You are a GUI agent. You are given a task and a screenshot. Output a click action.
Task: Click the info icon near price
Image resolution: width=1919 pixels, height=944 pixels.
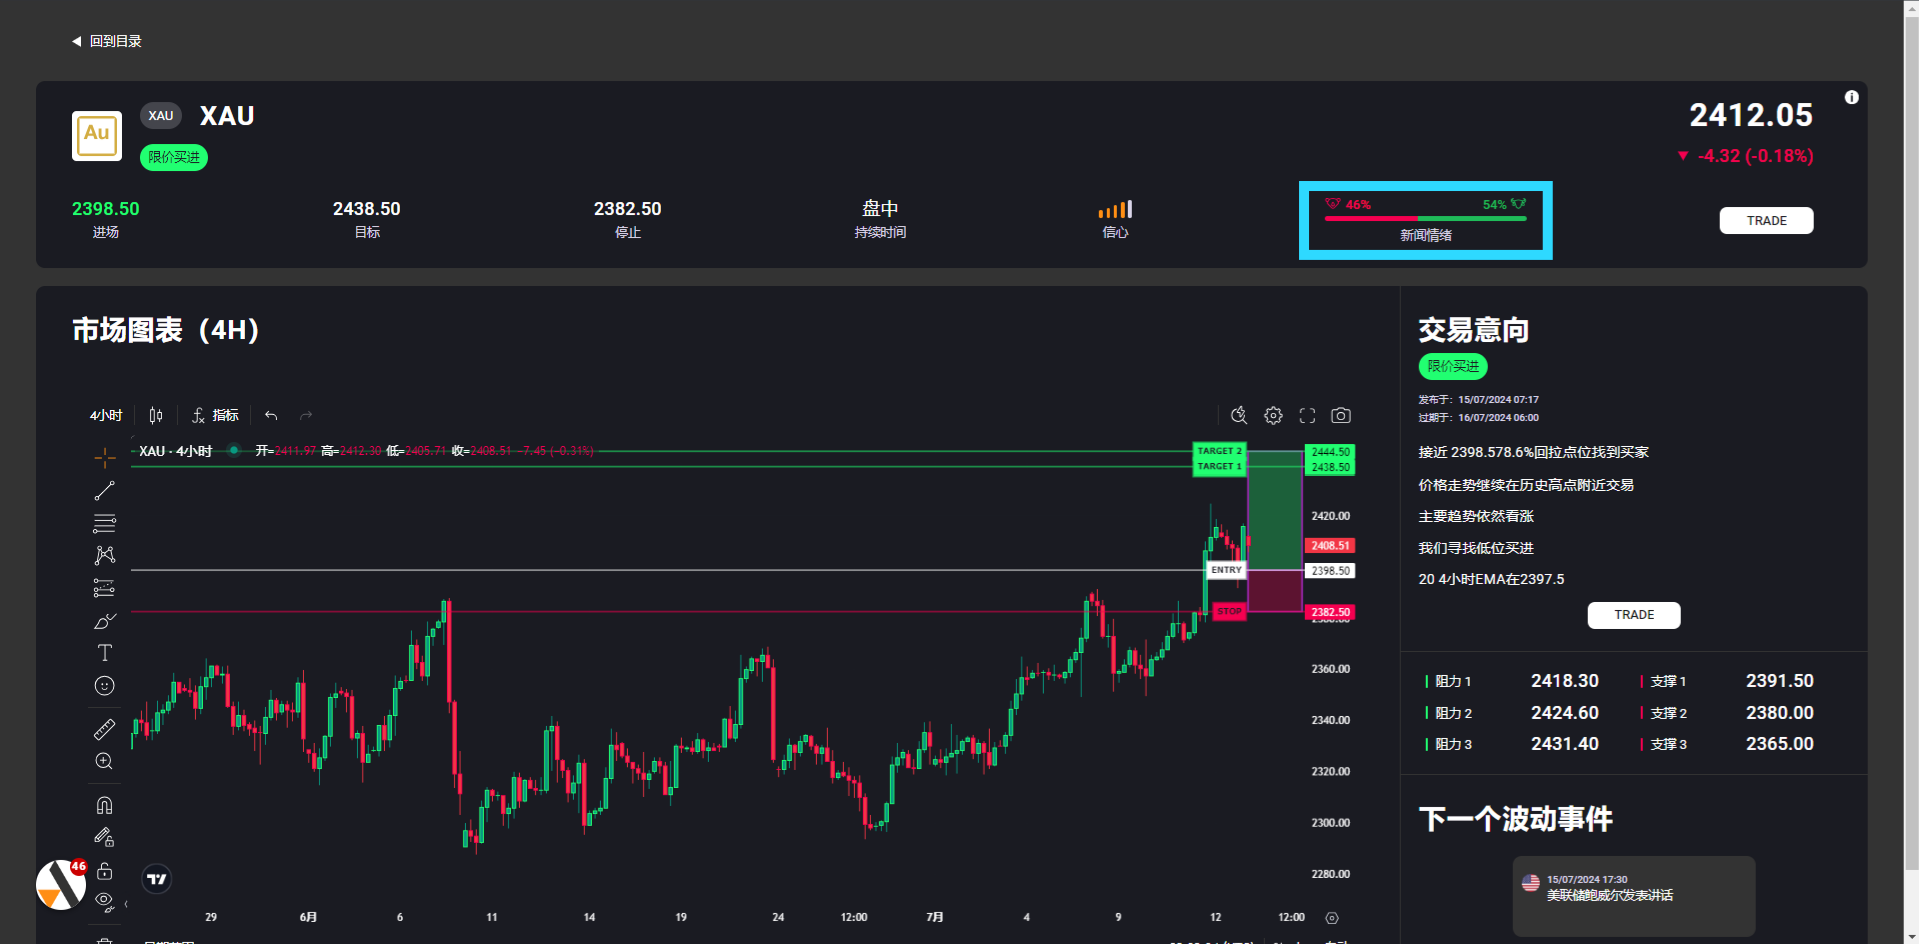point(1851,97)
